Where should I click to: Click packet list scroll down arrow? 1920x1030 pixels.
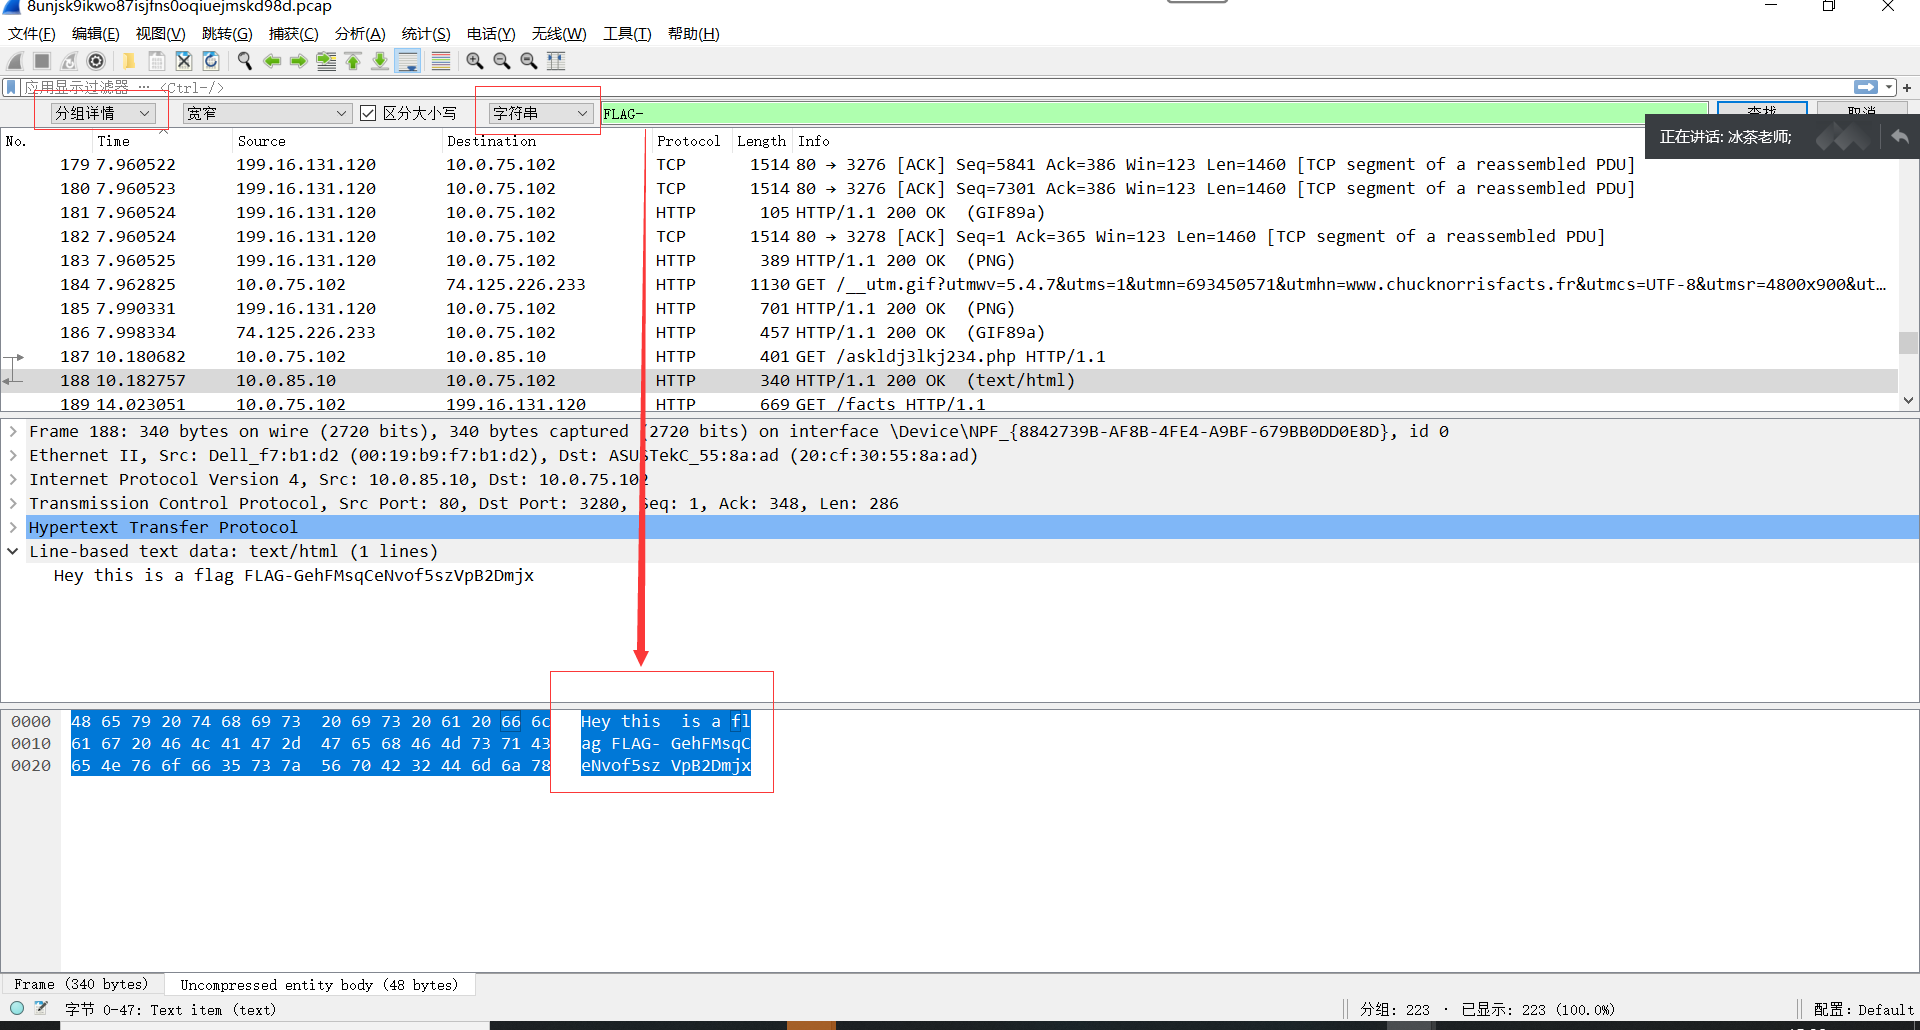point(1909,400)
